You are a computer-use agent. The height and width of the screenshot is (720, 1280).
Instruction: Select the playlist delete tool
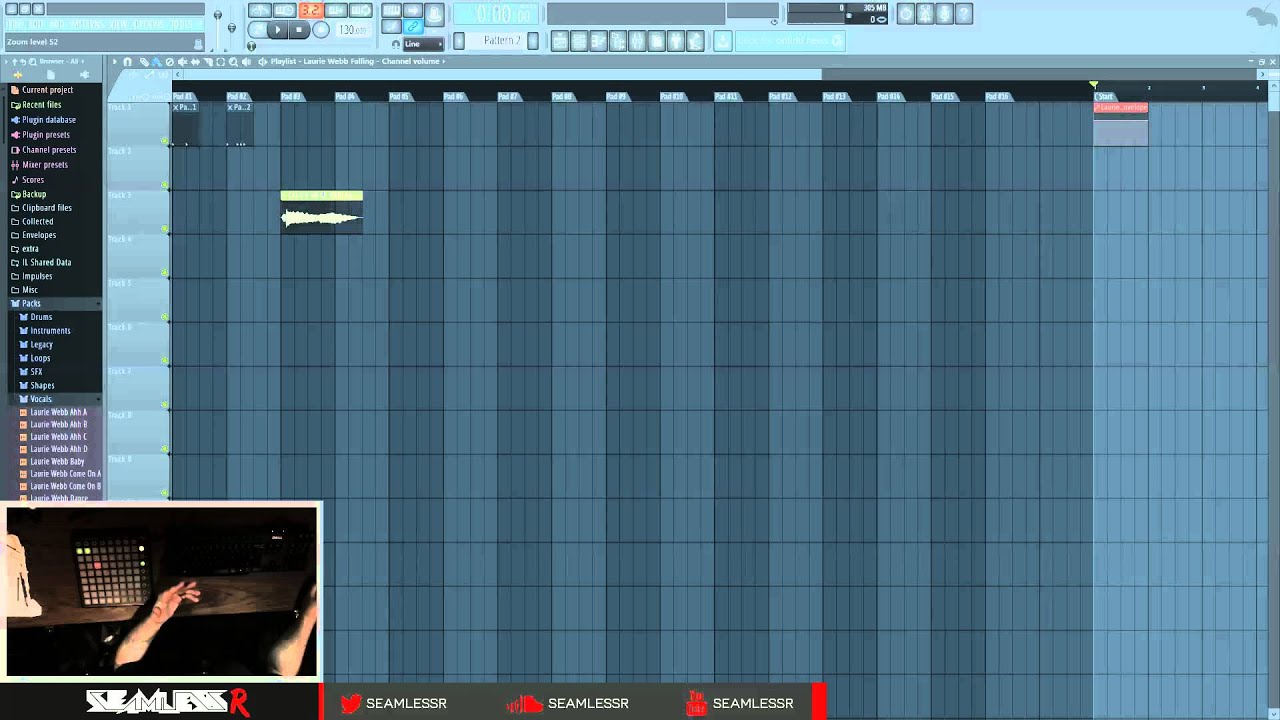tap(169, 62)
